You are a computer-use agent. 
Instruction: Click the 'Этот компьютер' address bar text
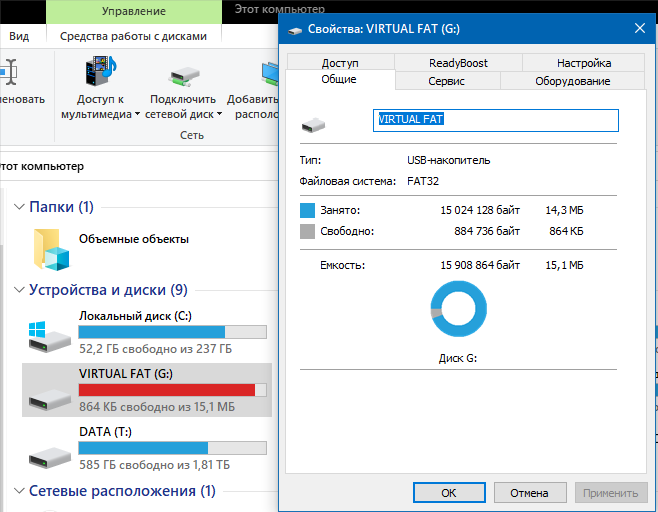click(42, 166)
